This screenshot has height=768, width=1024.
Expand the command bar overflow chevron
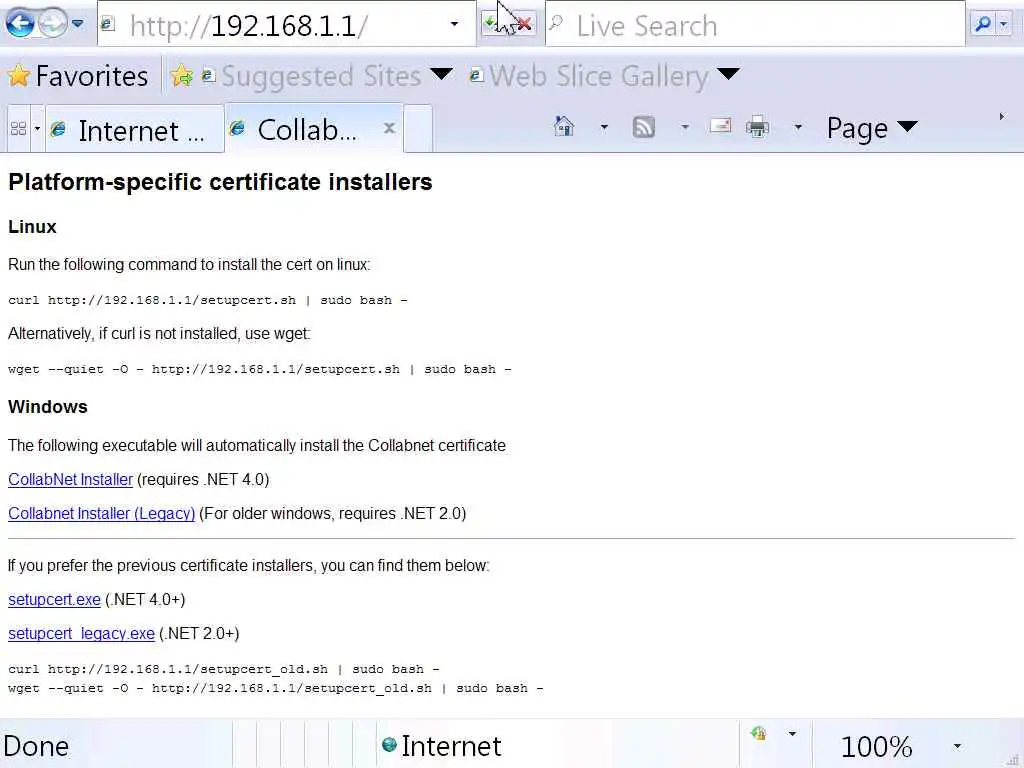point(1002,117)
